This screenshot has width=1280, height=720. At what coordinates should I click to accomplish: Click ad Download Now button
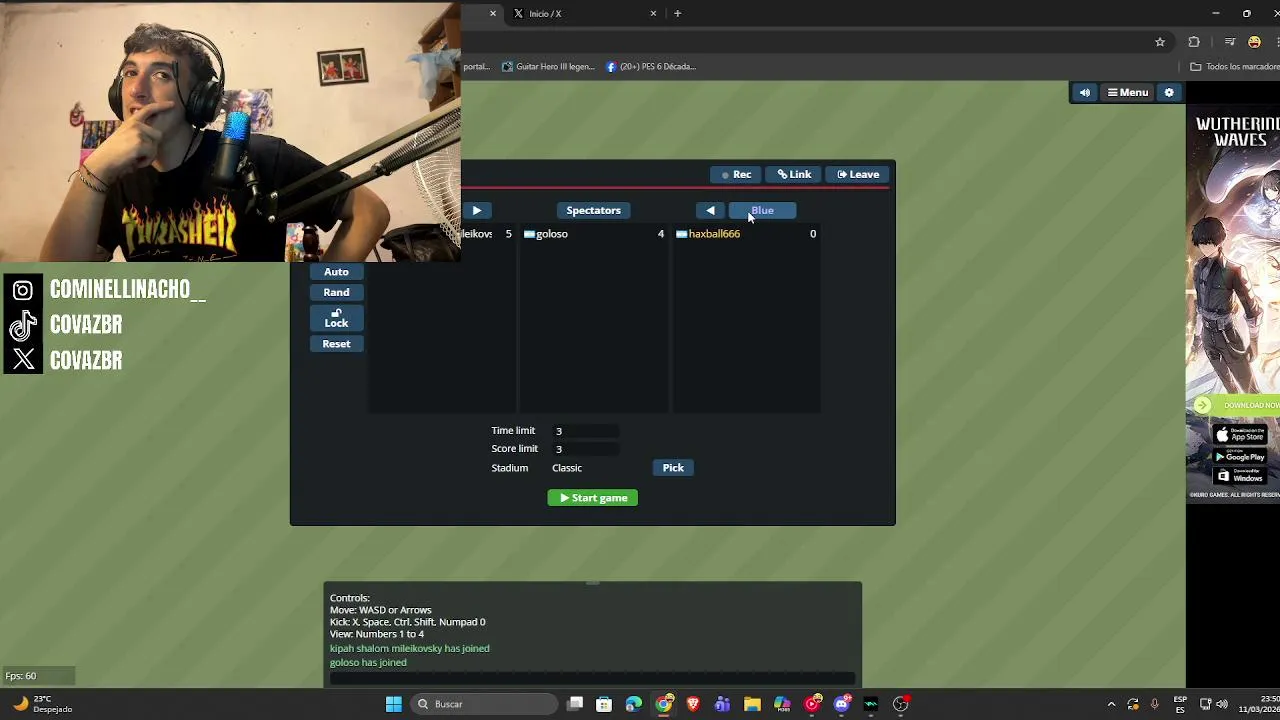coord(1238,405)
